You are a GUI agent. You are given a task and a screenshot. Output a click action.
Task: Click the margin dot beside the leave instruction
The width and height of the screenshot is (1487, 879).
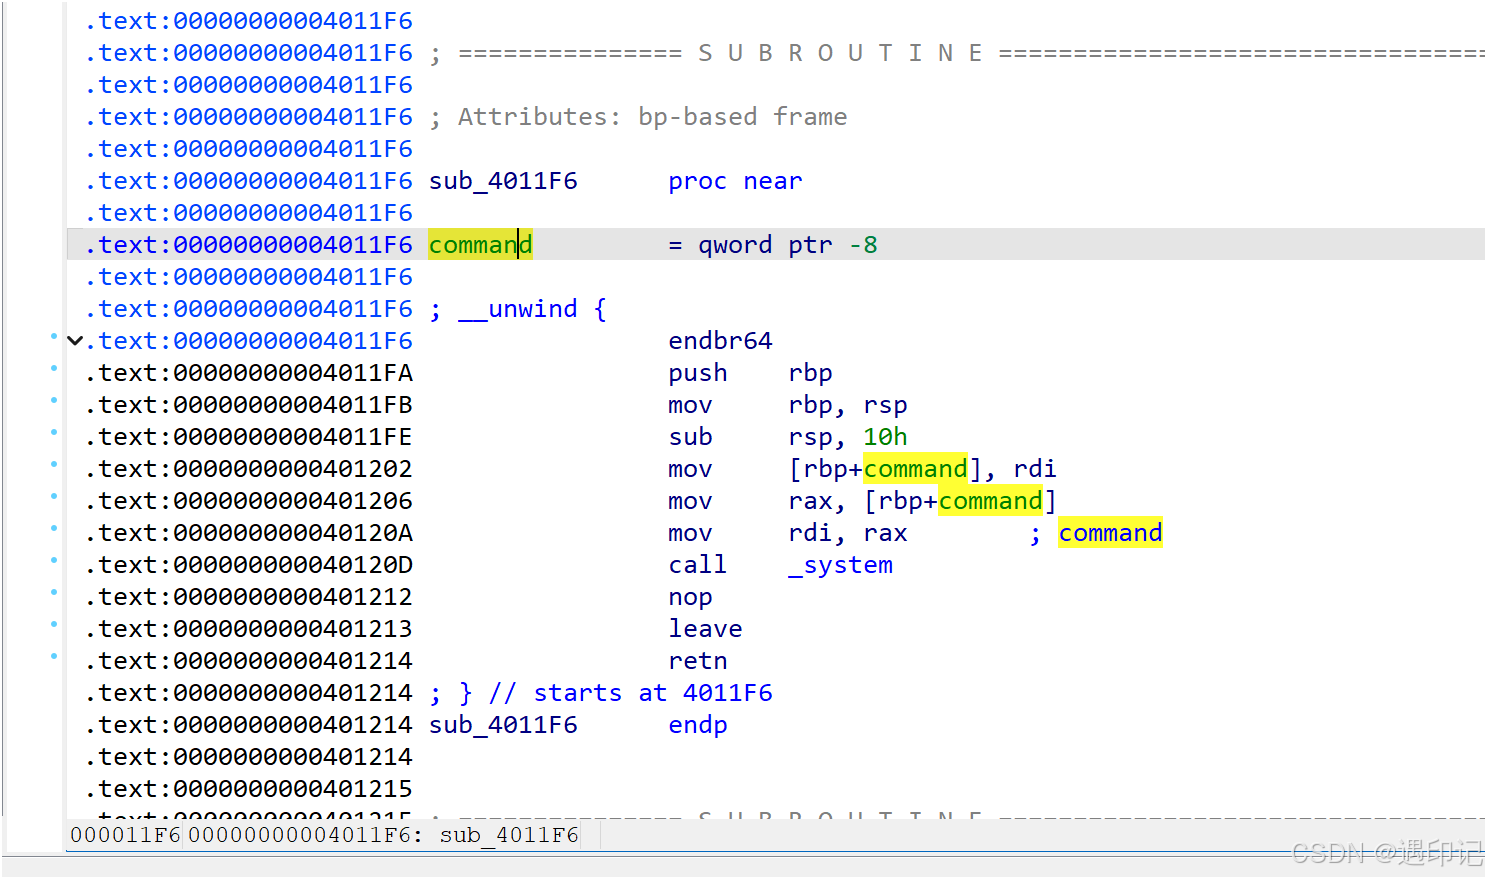coord(55,628)
